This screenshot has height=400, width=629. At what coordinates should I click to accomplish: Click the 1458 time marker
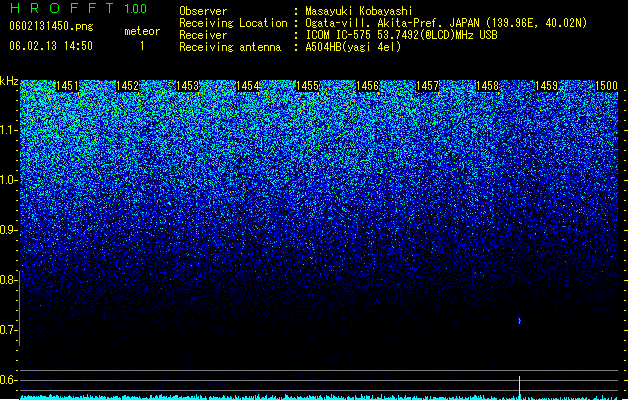tap(487, 86)
